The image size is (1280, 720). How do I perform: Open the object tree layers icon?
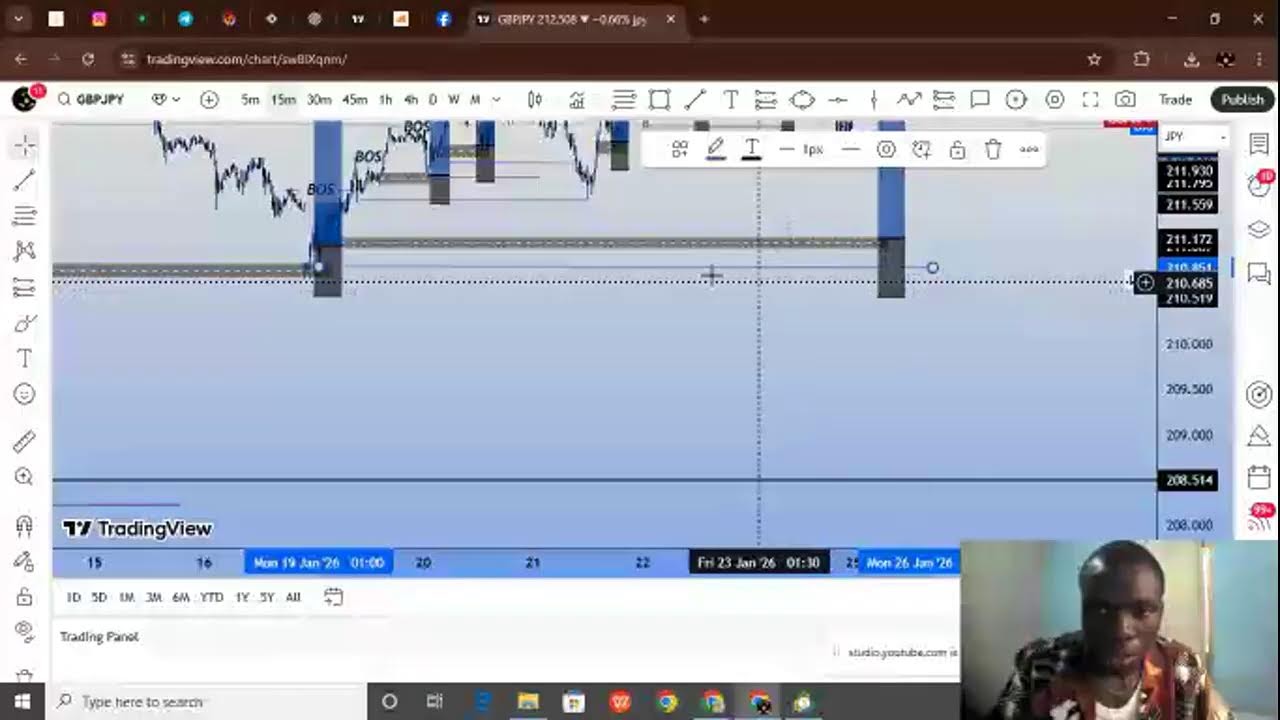[1259, 229]
